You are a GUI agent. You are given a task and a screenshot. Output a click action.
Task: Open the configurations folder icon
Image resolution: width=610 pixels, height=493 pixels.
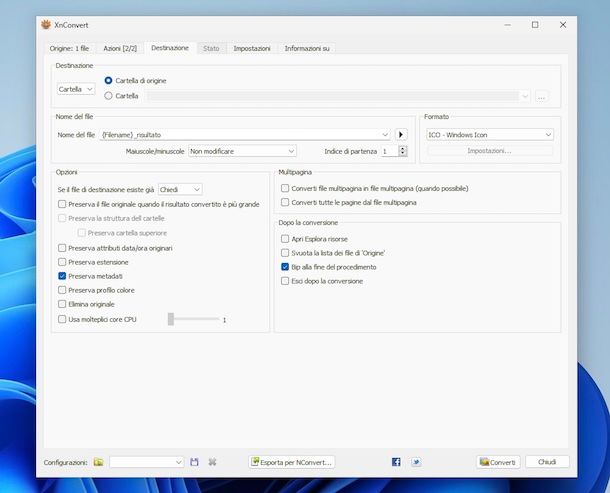pyautogui.click(x=98, y=462)
